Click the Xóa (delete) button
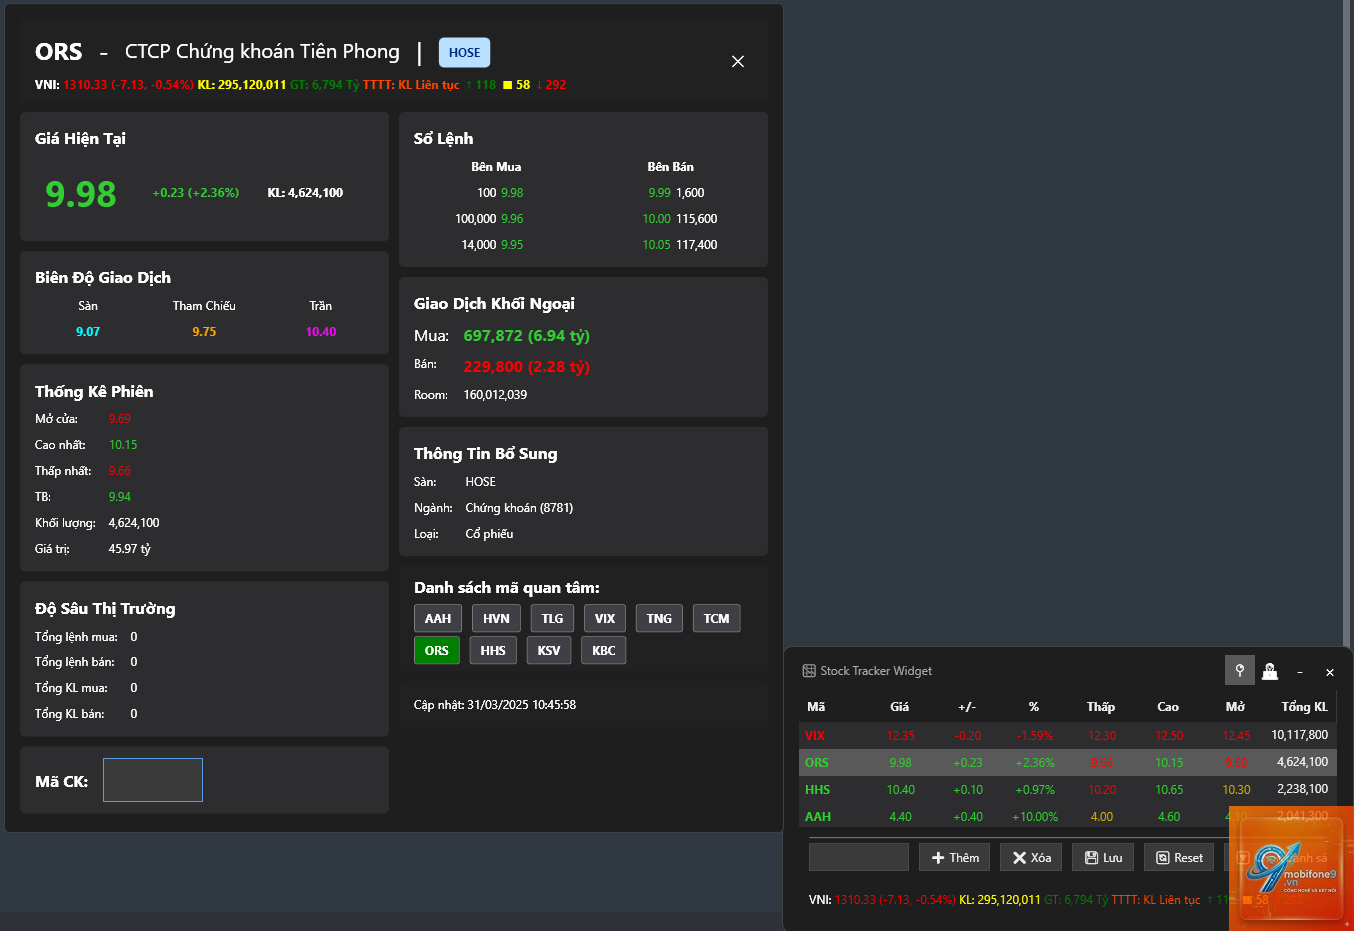The image size is (1354, 931). 1031,857
